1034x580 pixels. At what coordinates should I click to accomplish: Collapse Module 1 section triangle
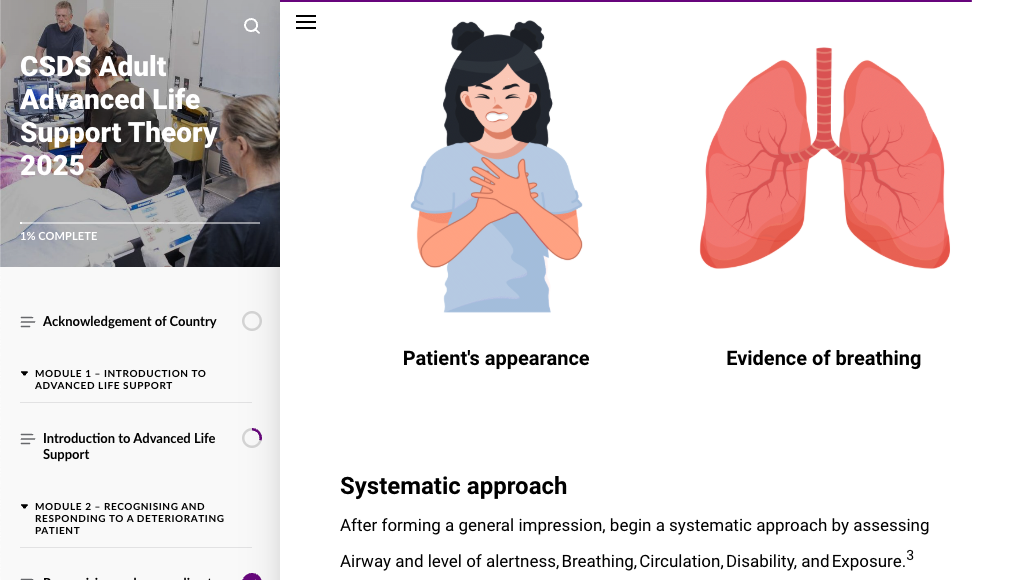click(x=24, y=373)
